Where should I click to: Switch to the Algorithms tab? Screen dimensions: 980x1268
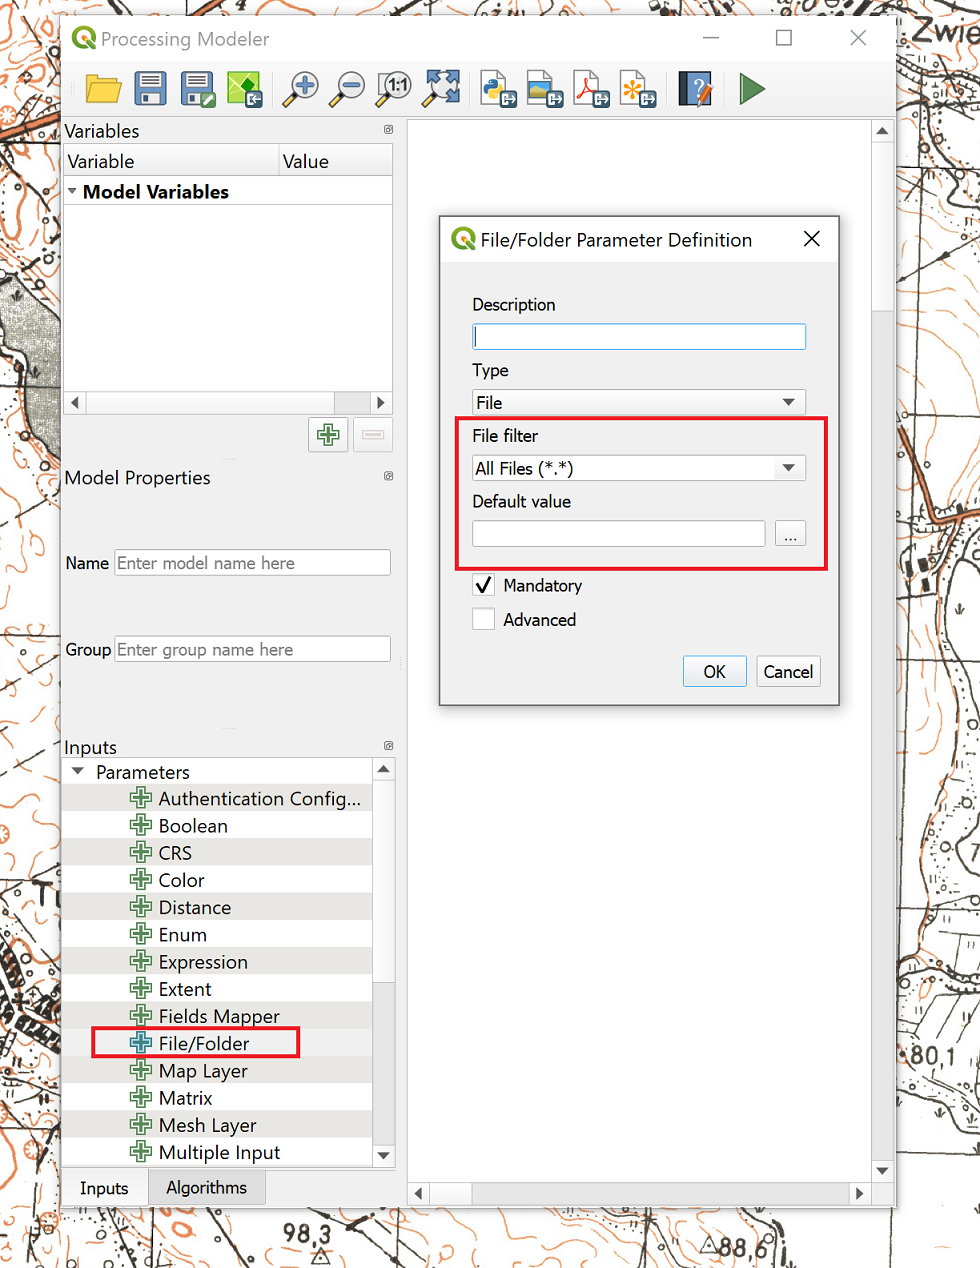click(x=206, y=1187)
